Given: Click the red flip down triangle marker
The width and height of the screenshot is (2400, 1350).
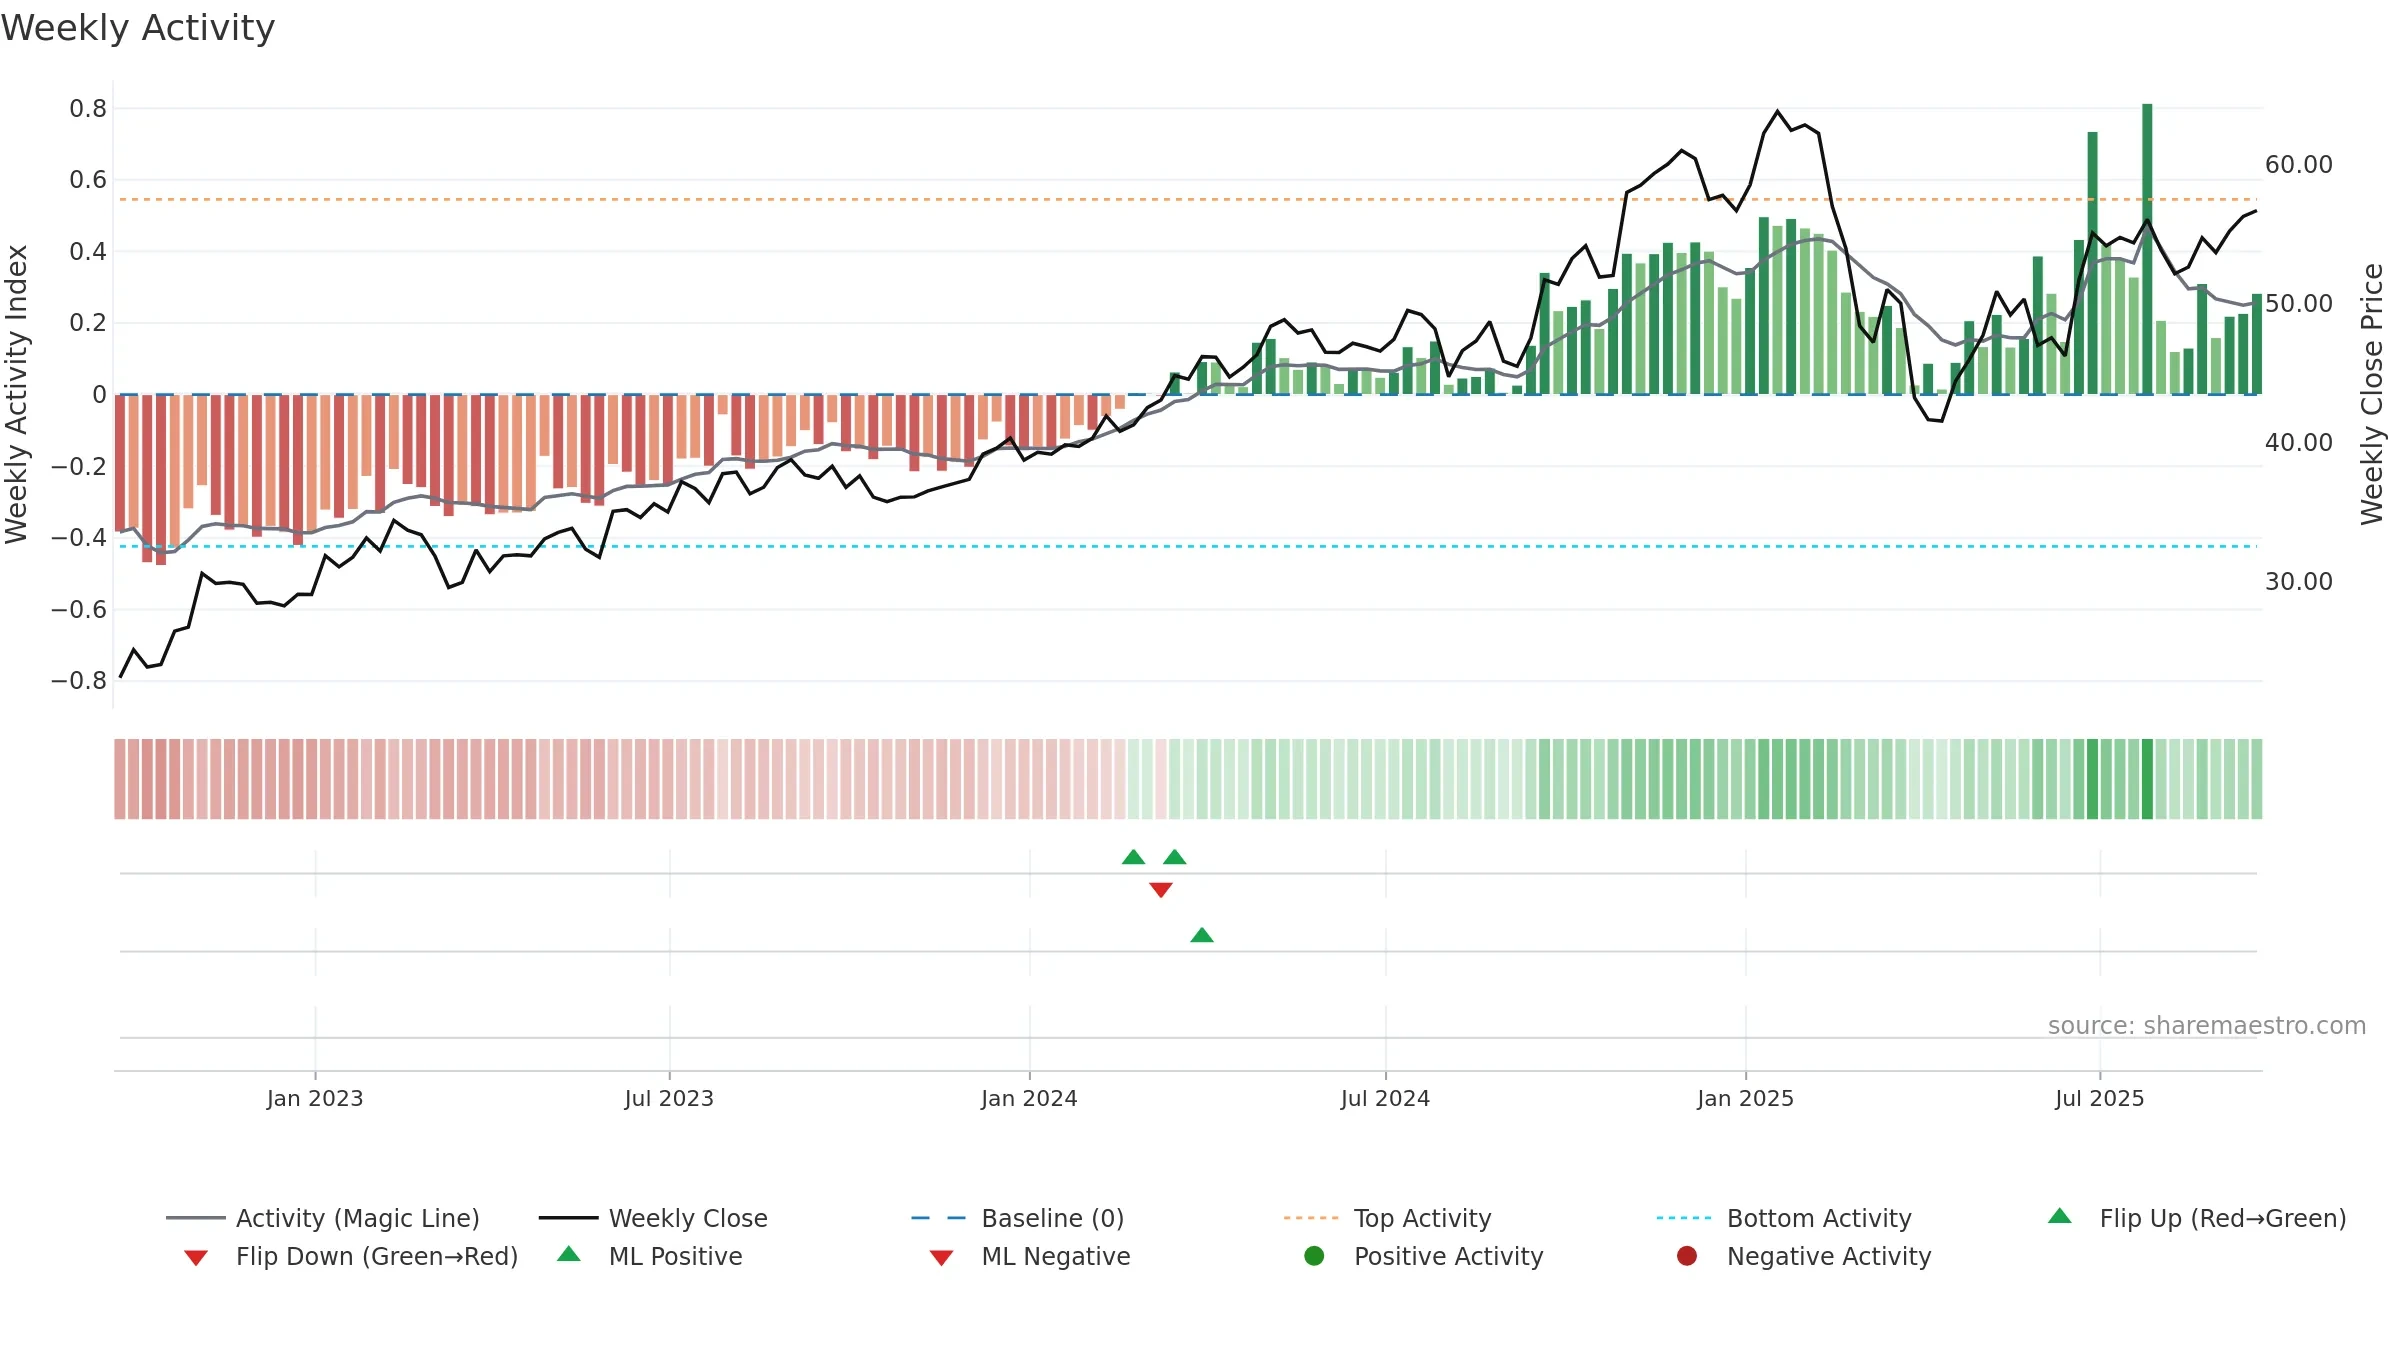Looking at the screenshot, I should pos(1161,890).
